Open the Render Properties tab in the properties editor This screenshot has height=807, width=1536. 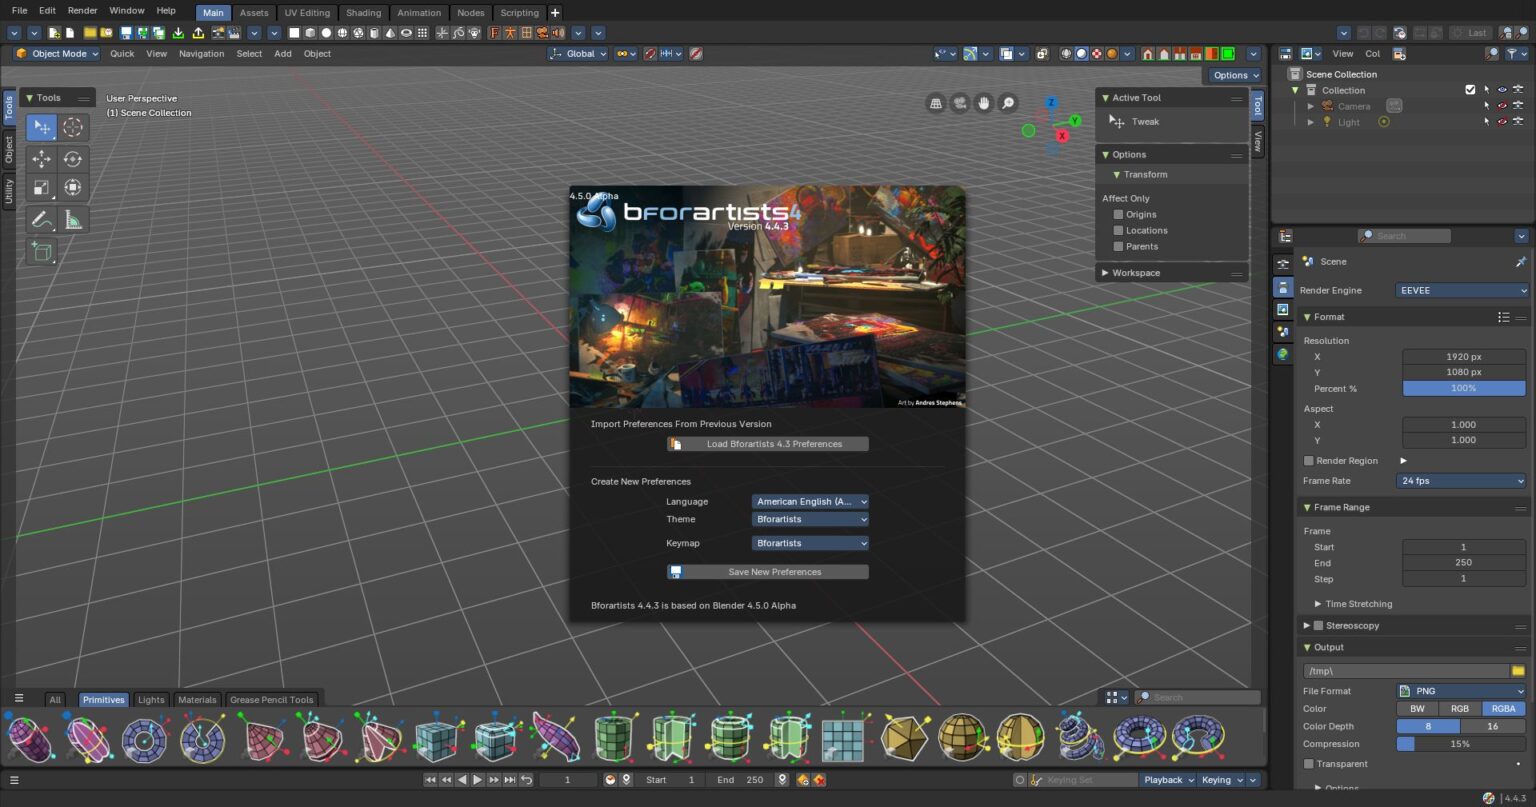tap(1283, 263)
